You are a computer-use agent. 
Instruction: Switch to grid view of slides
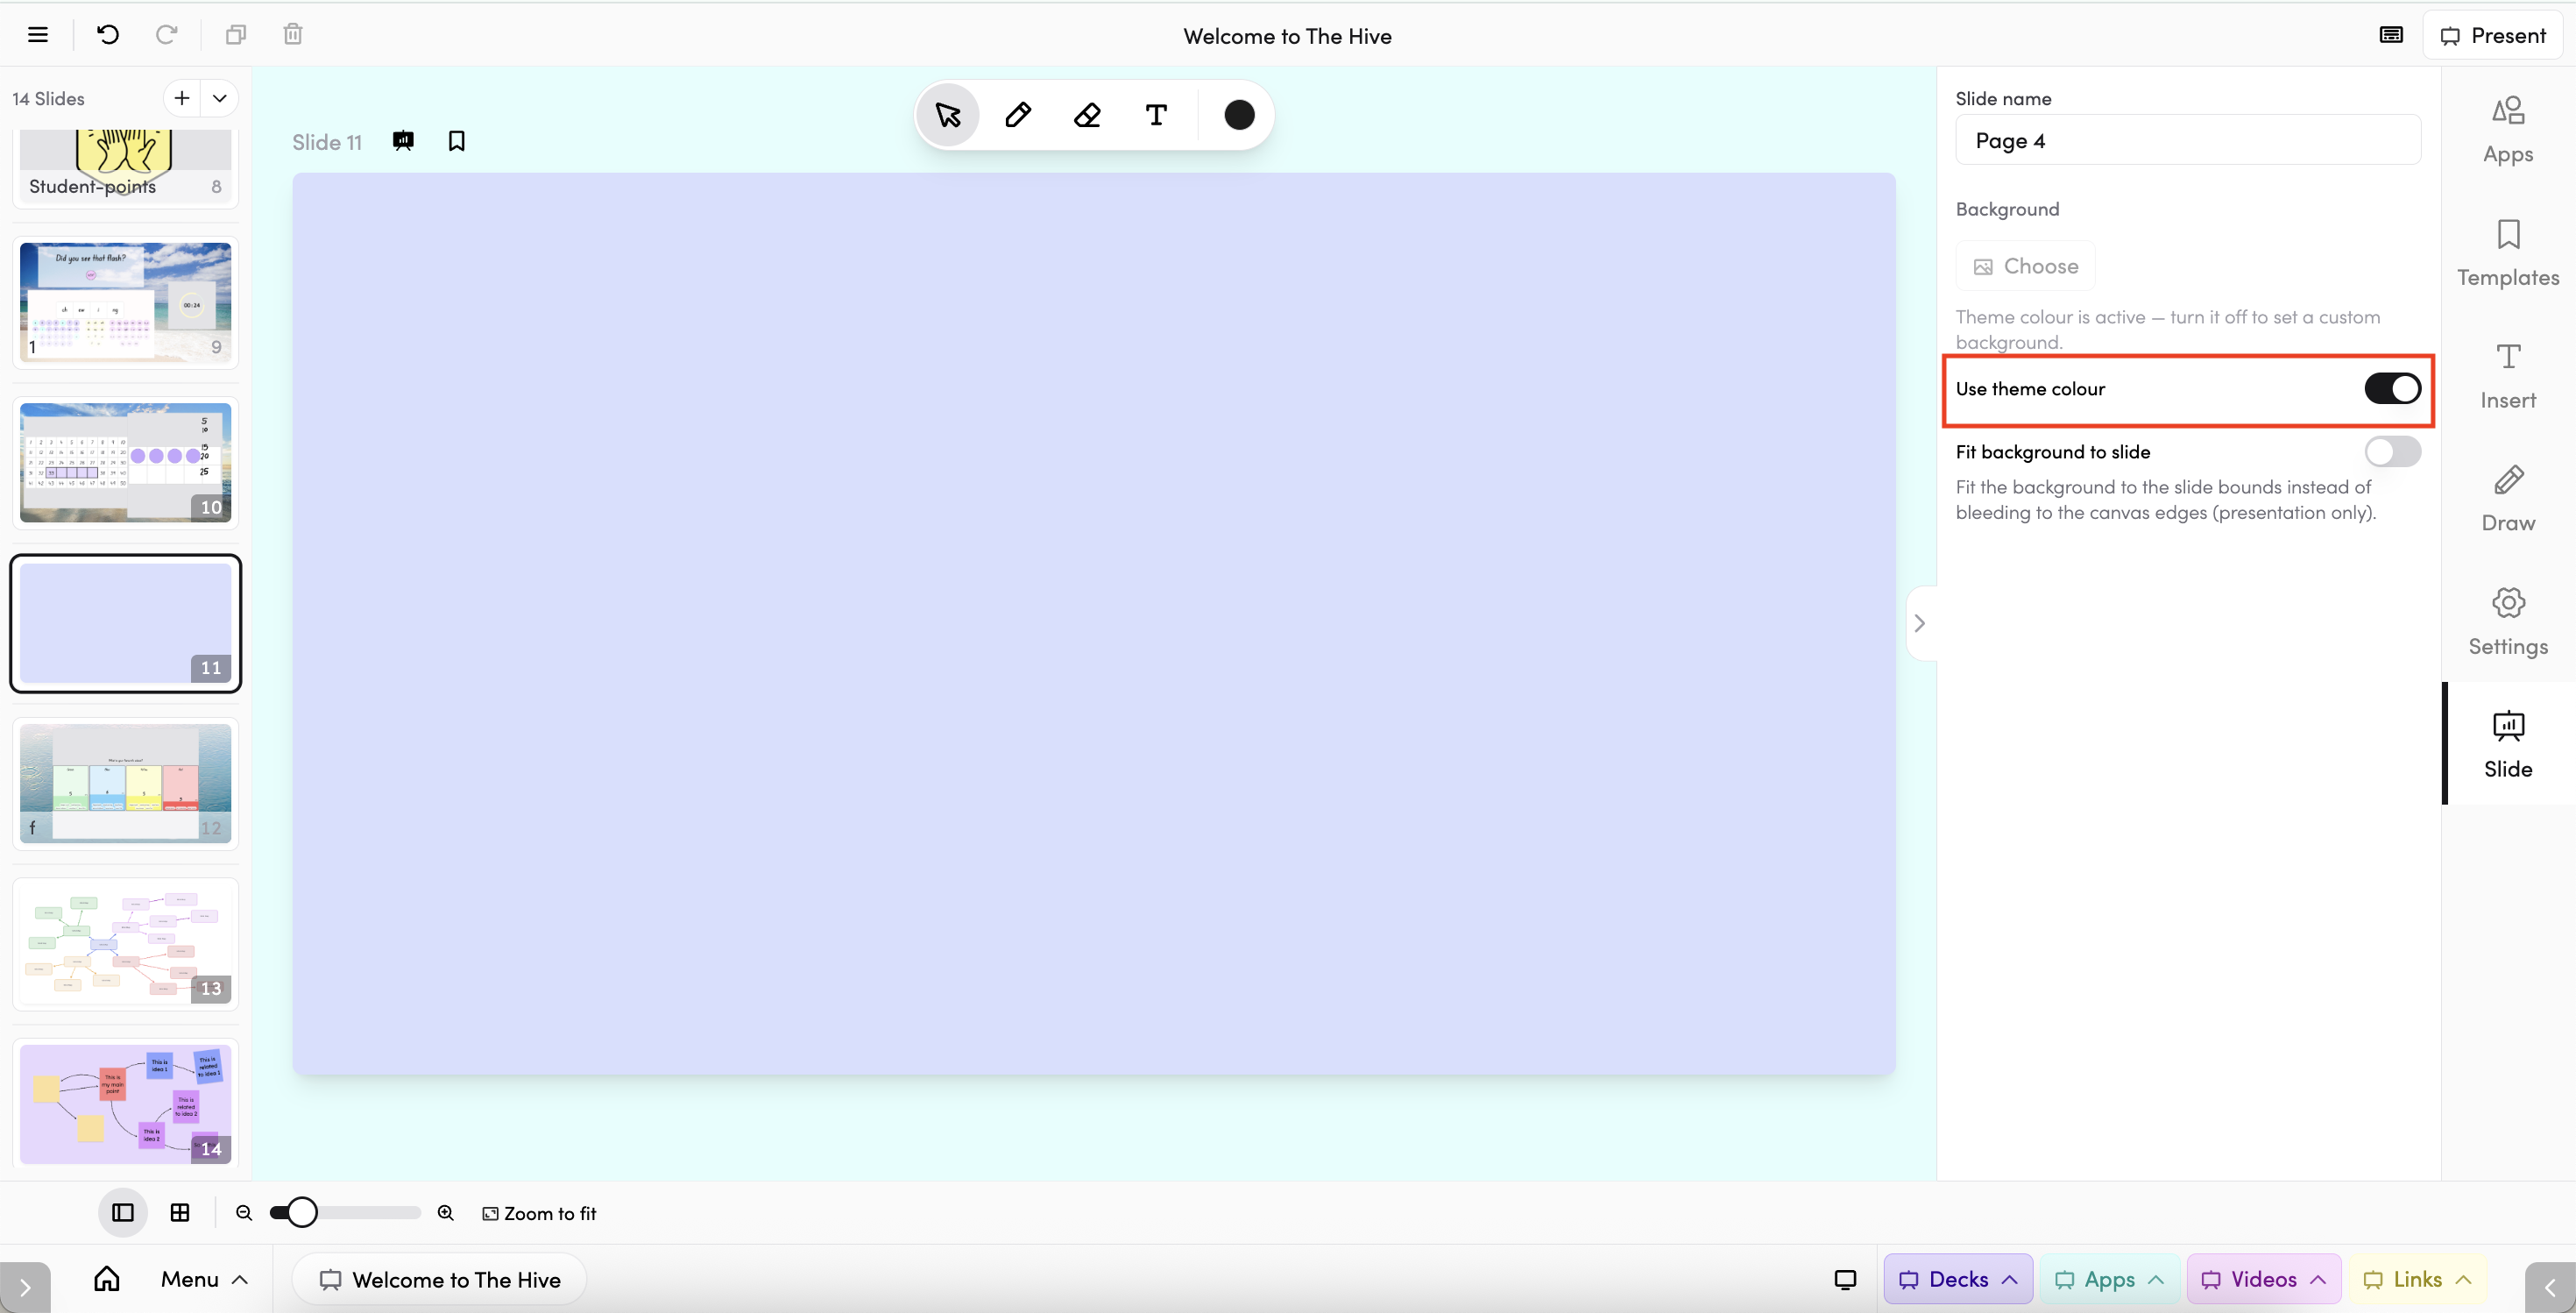point(180,1212)
